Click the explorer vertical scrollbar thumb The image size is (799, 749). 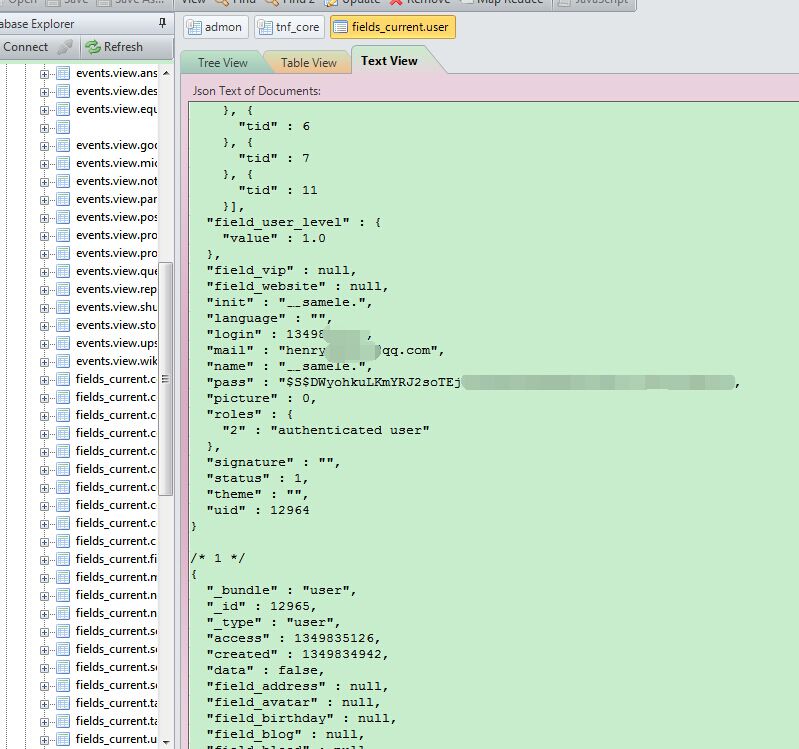(166, 379)
